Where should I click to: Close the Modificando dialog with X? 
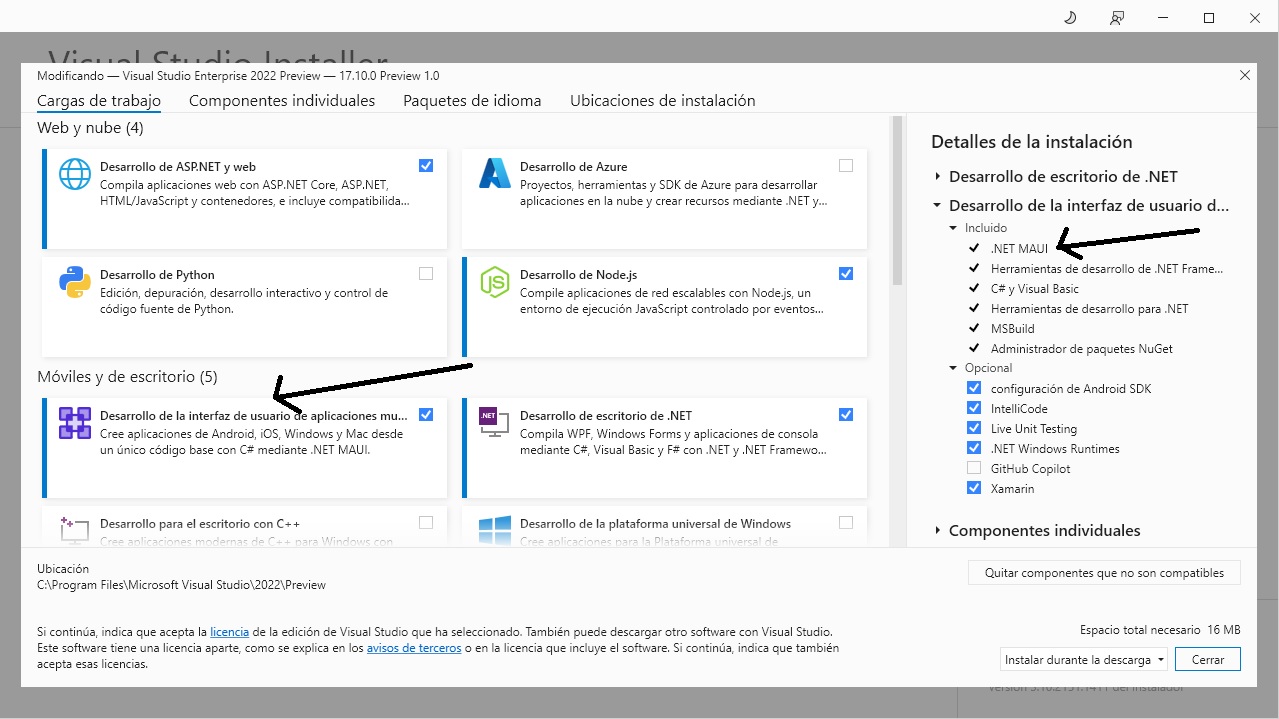1245,75
